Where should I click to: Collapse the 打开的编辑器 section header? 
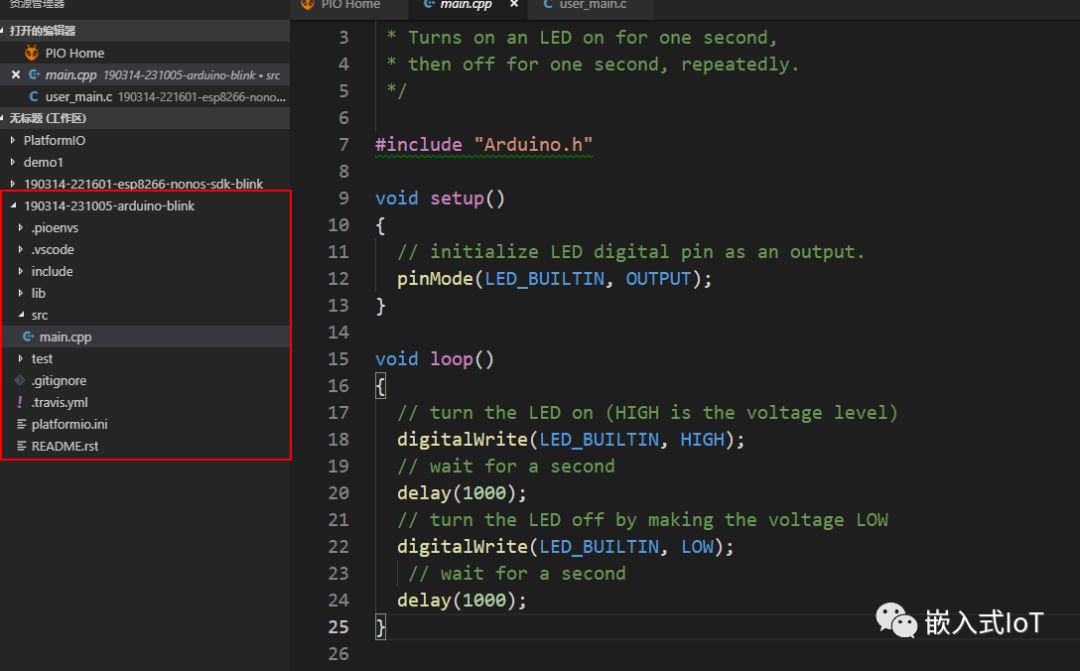coord(42,31)
